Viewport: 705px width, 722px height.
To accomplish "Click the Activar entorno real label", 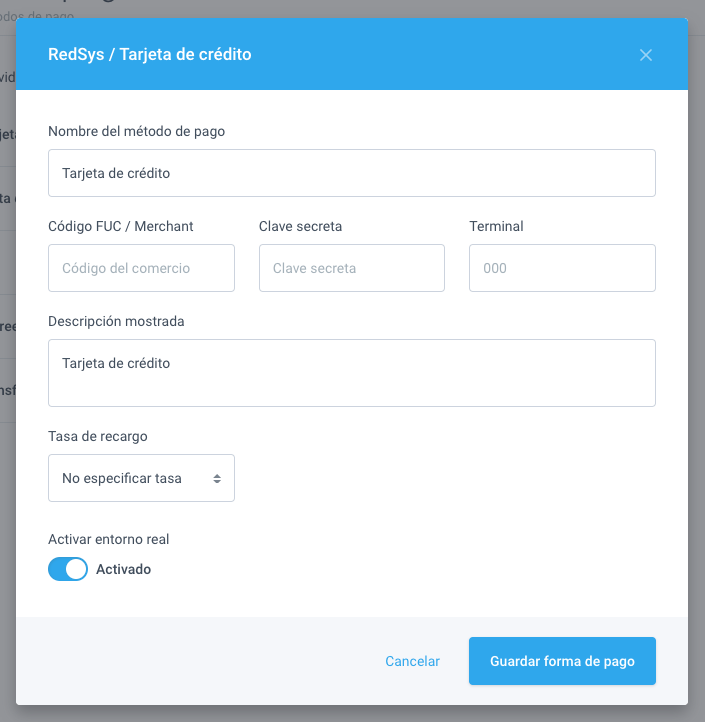I will [x=109, y=539].
